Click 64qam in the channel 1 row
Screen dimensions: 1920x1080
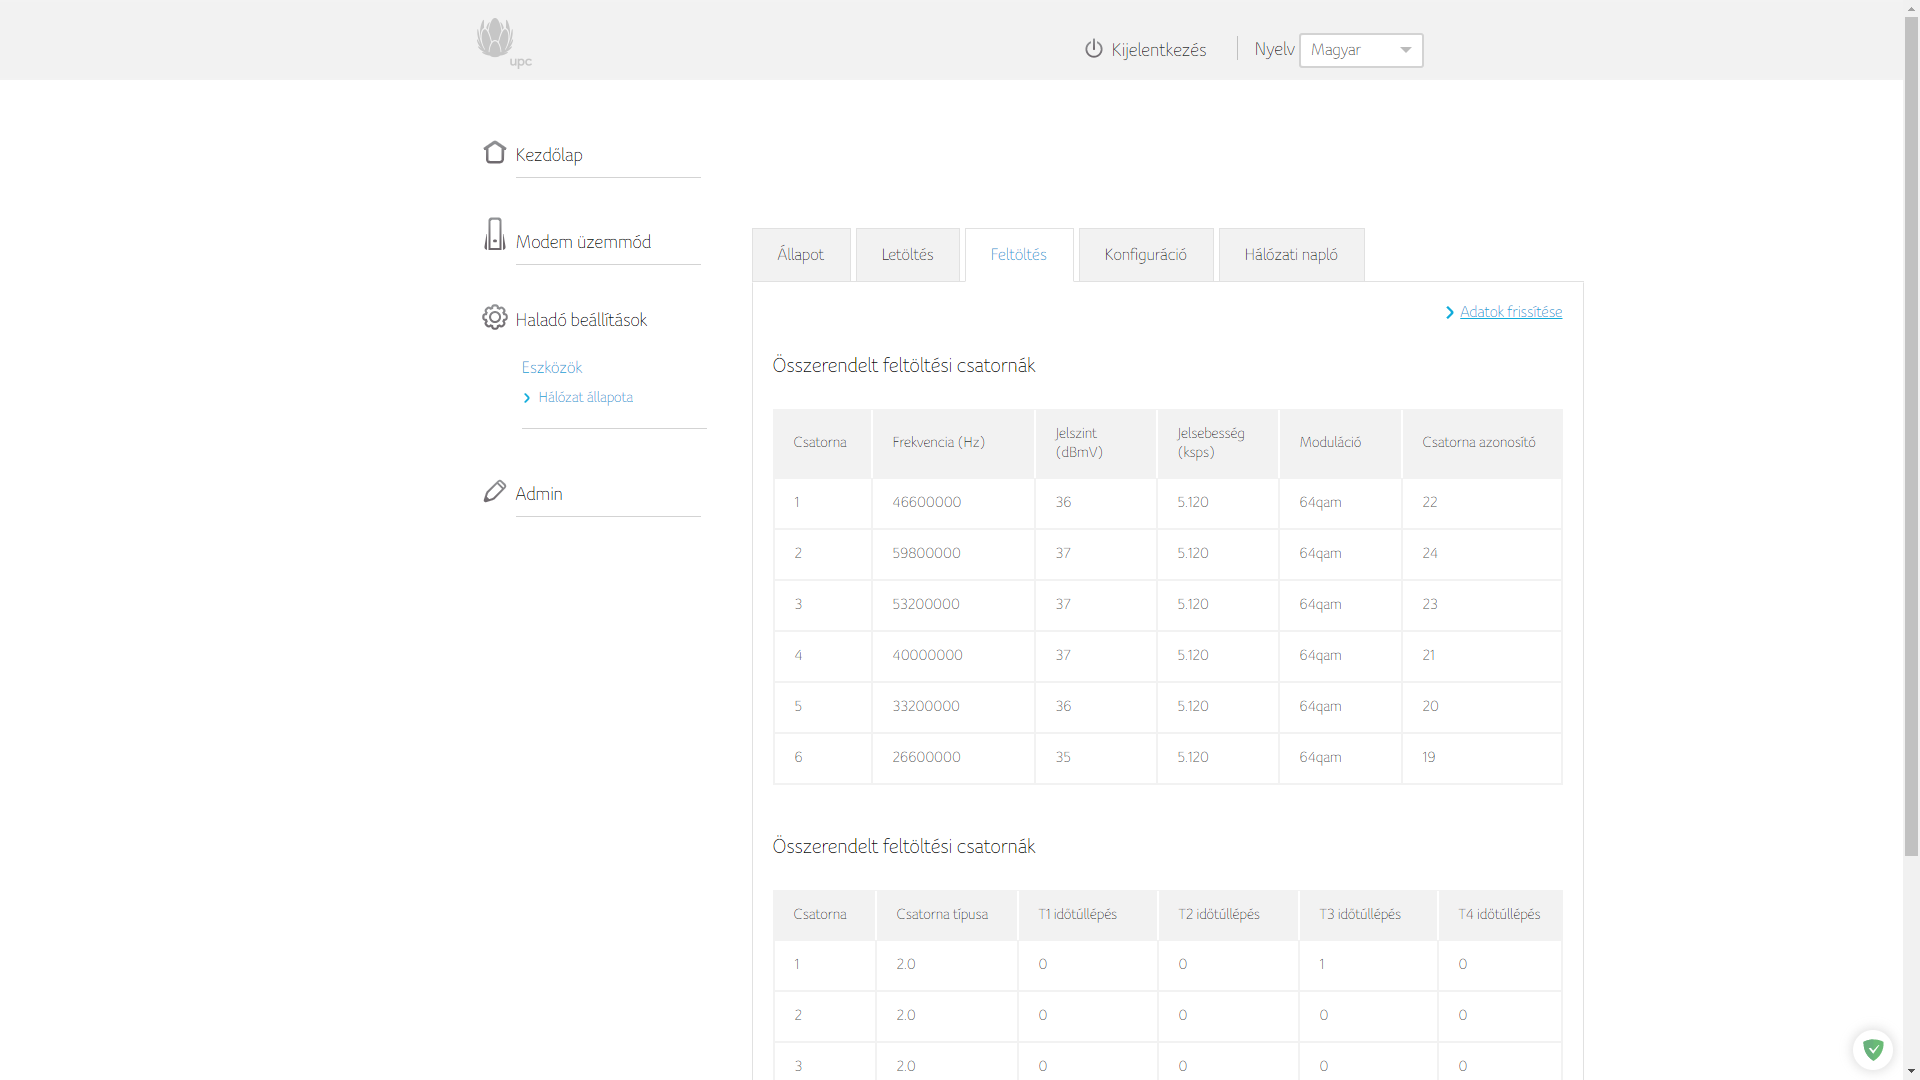pos(1320,502)
